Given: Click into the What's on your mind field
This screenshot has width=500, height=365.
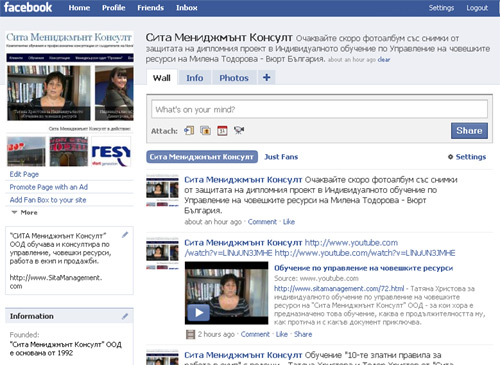Looking at the screenshot, I should point(319,109).
